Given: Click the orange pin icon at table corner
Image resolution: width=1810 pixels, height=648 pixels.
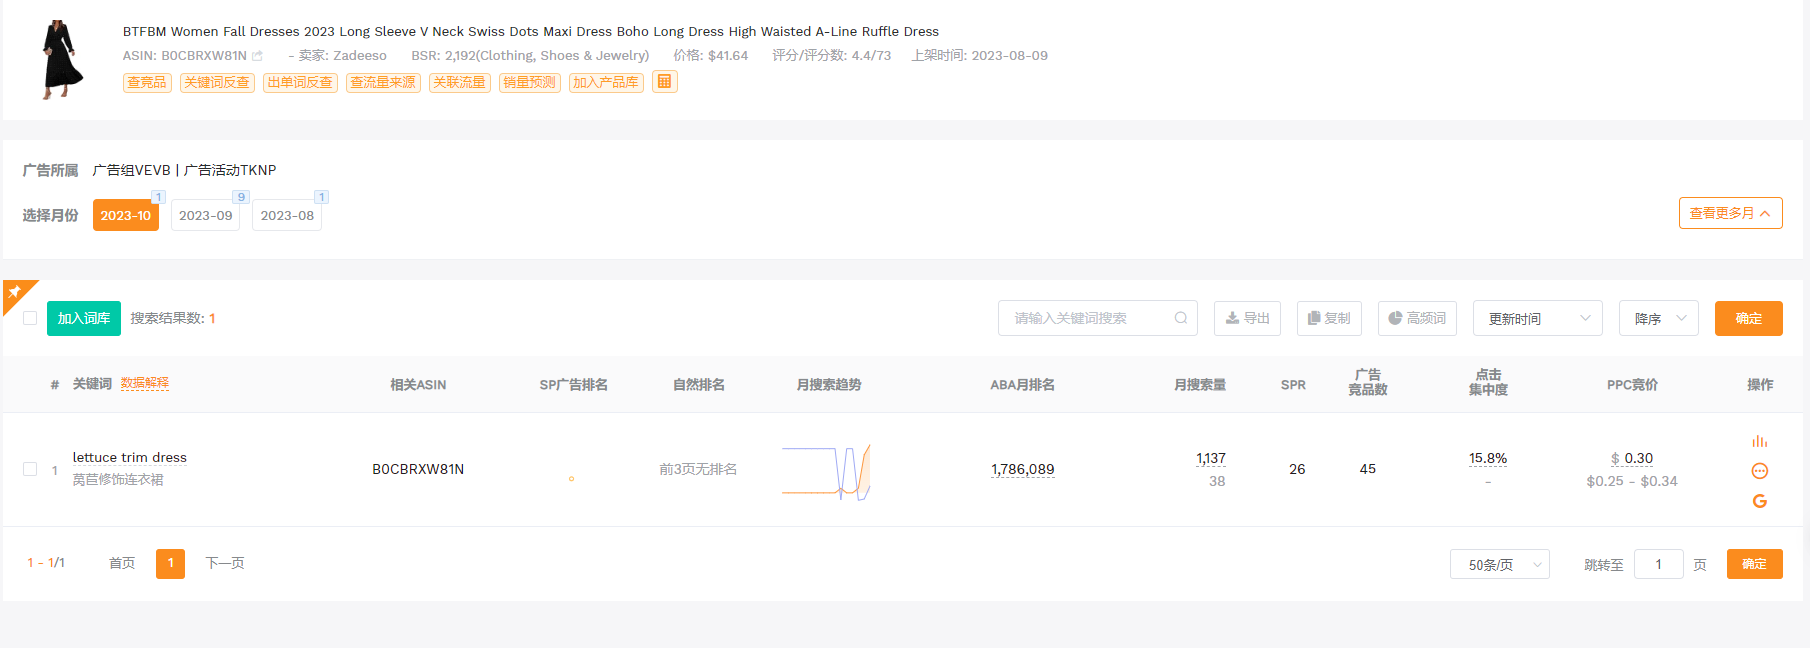Looking at the screenshot, I should [x=15, y=292].
